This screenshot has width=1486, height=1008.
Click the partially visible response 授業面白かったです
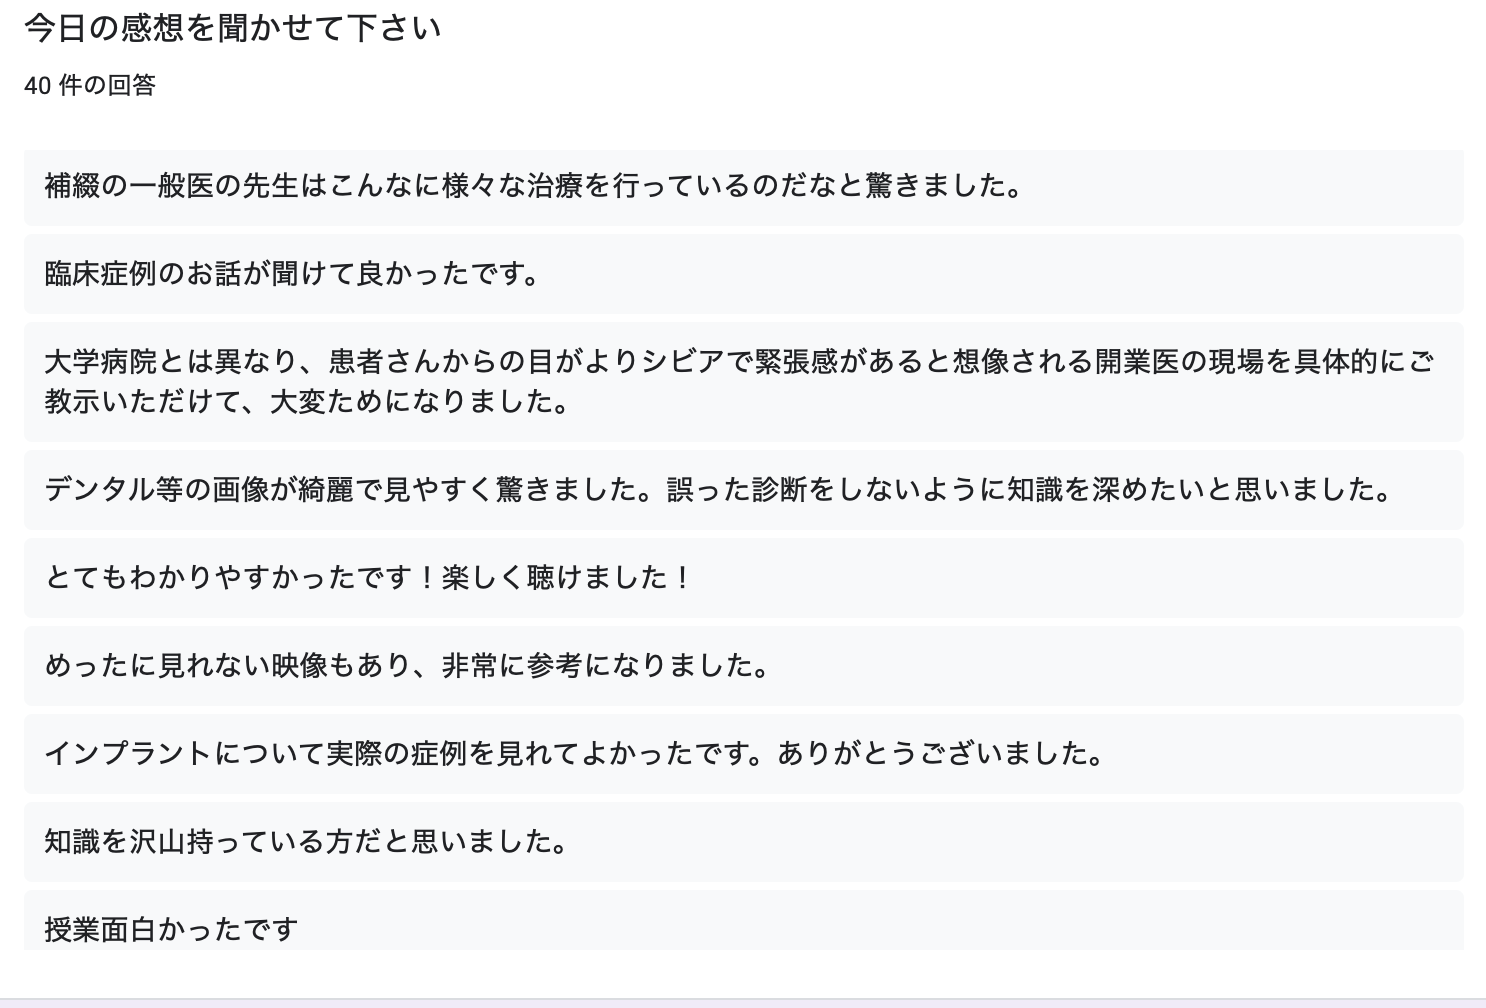tap(743, 921)
